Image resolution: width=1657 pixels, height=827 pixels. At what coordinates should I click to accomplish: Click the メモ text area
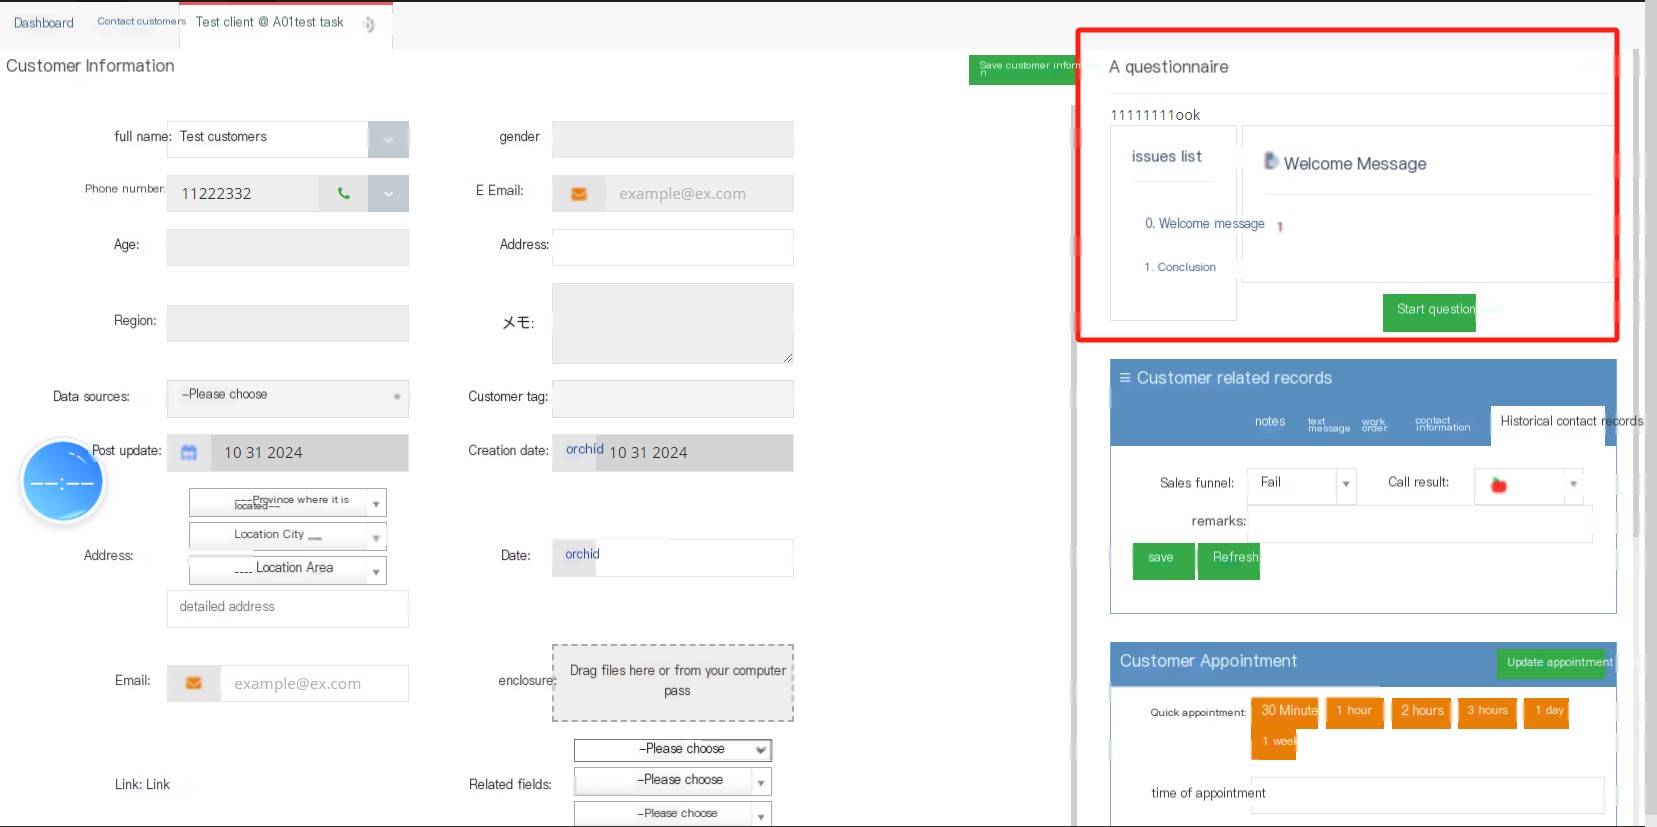click(673, 323)
